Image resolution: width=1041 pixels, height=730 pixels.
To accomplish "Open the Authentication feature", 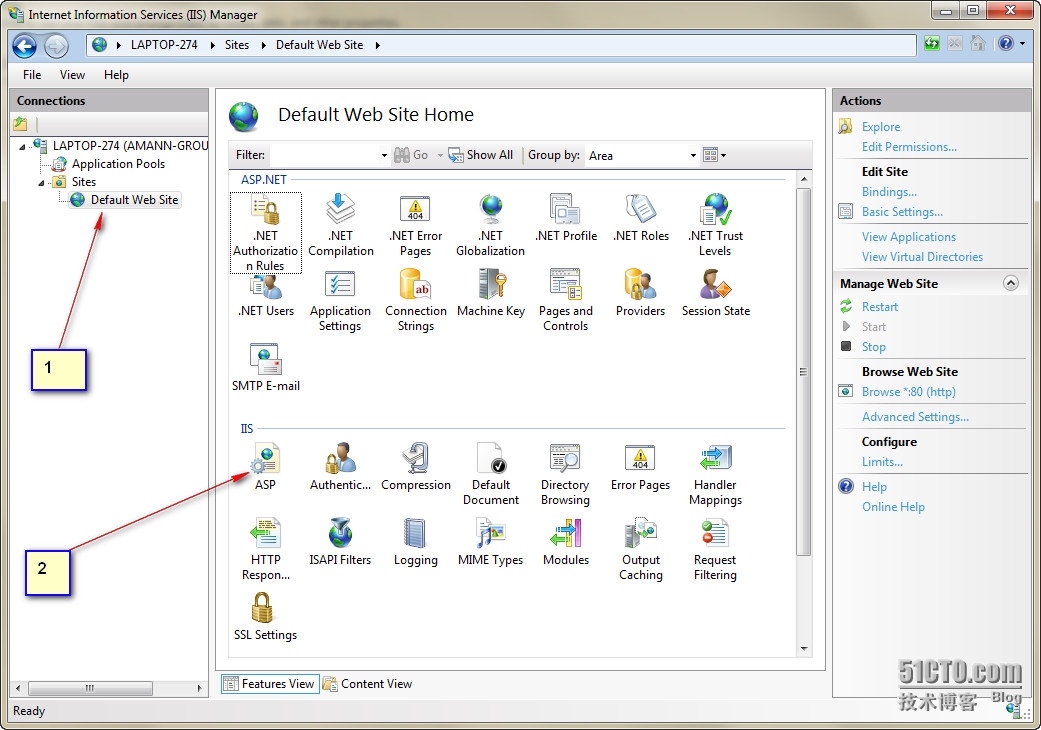I will coord(341,467).
